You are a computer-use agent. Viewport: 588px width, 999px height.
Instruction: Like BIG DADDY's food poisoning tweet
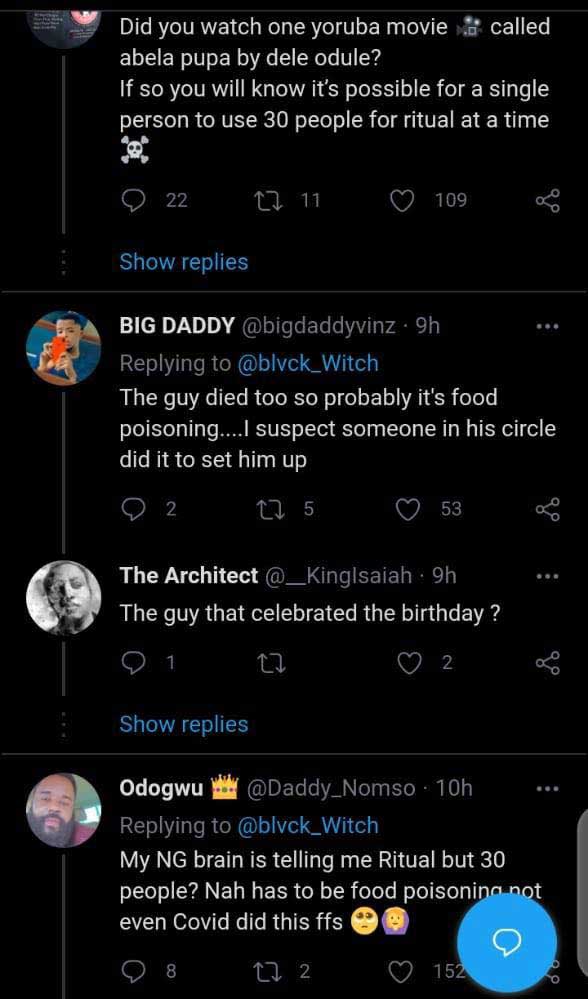408,509
